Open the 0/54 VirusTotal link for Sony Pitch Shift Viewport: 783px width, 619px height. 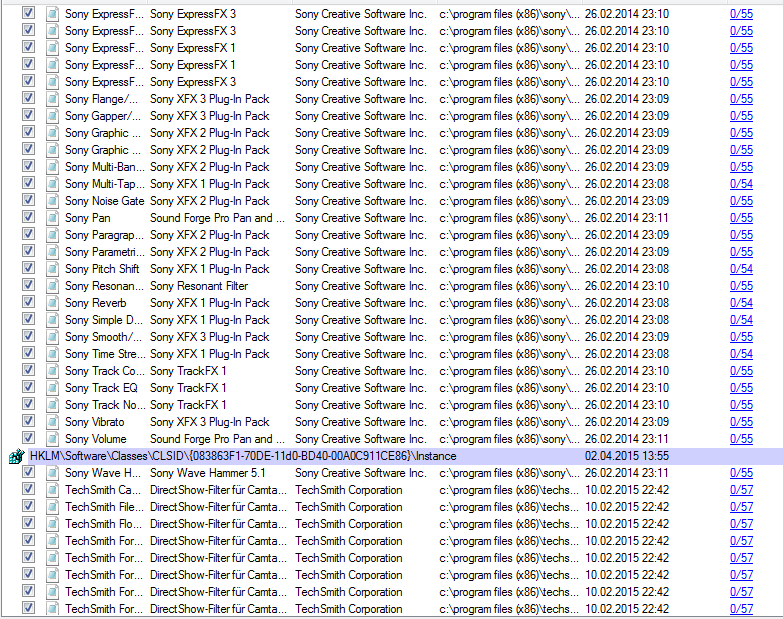click(741, 269)
